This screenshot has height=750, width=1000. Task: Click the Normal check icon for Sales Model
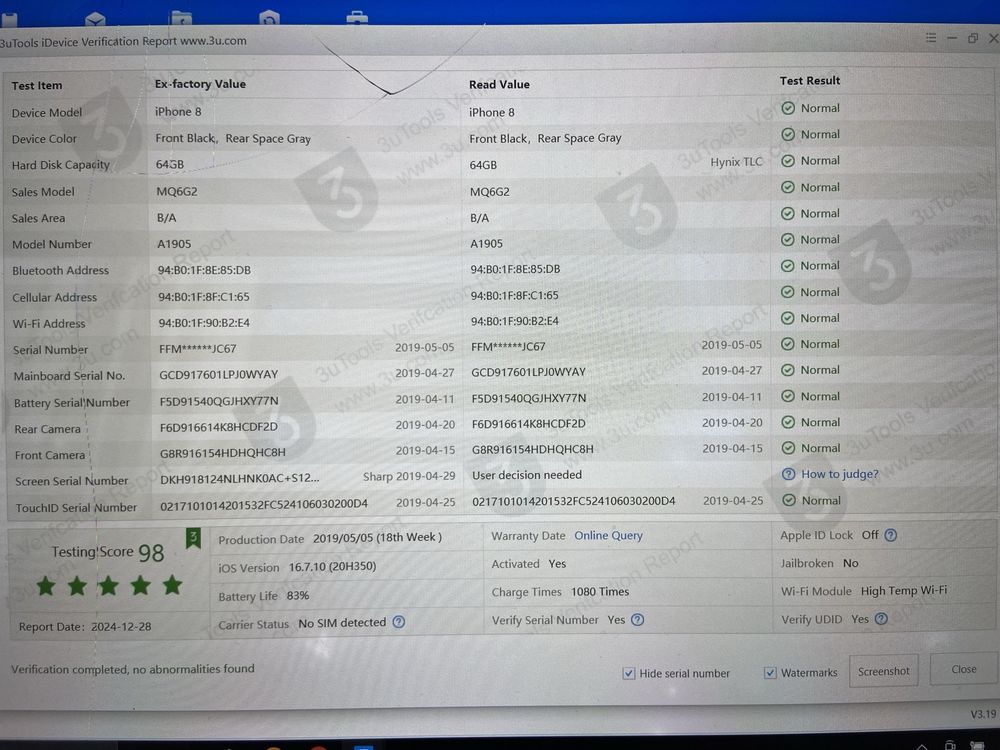[788, 188]
